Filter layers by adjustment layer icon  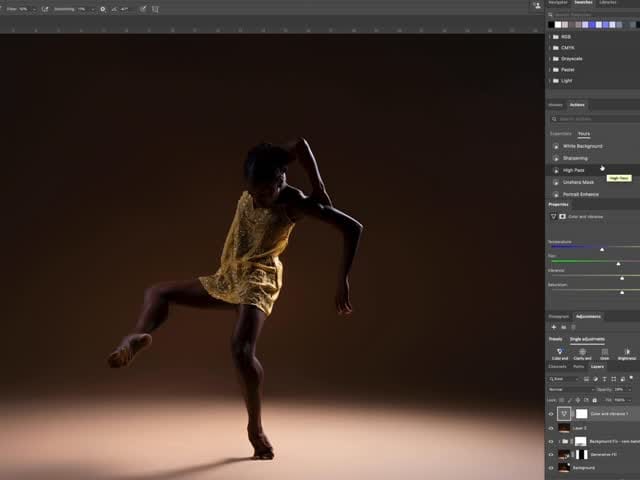point(596,379)
